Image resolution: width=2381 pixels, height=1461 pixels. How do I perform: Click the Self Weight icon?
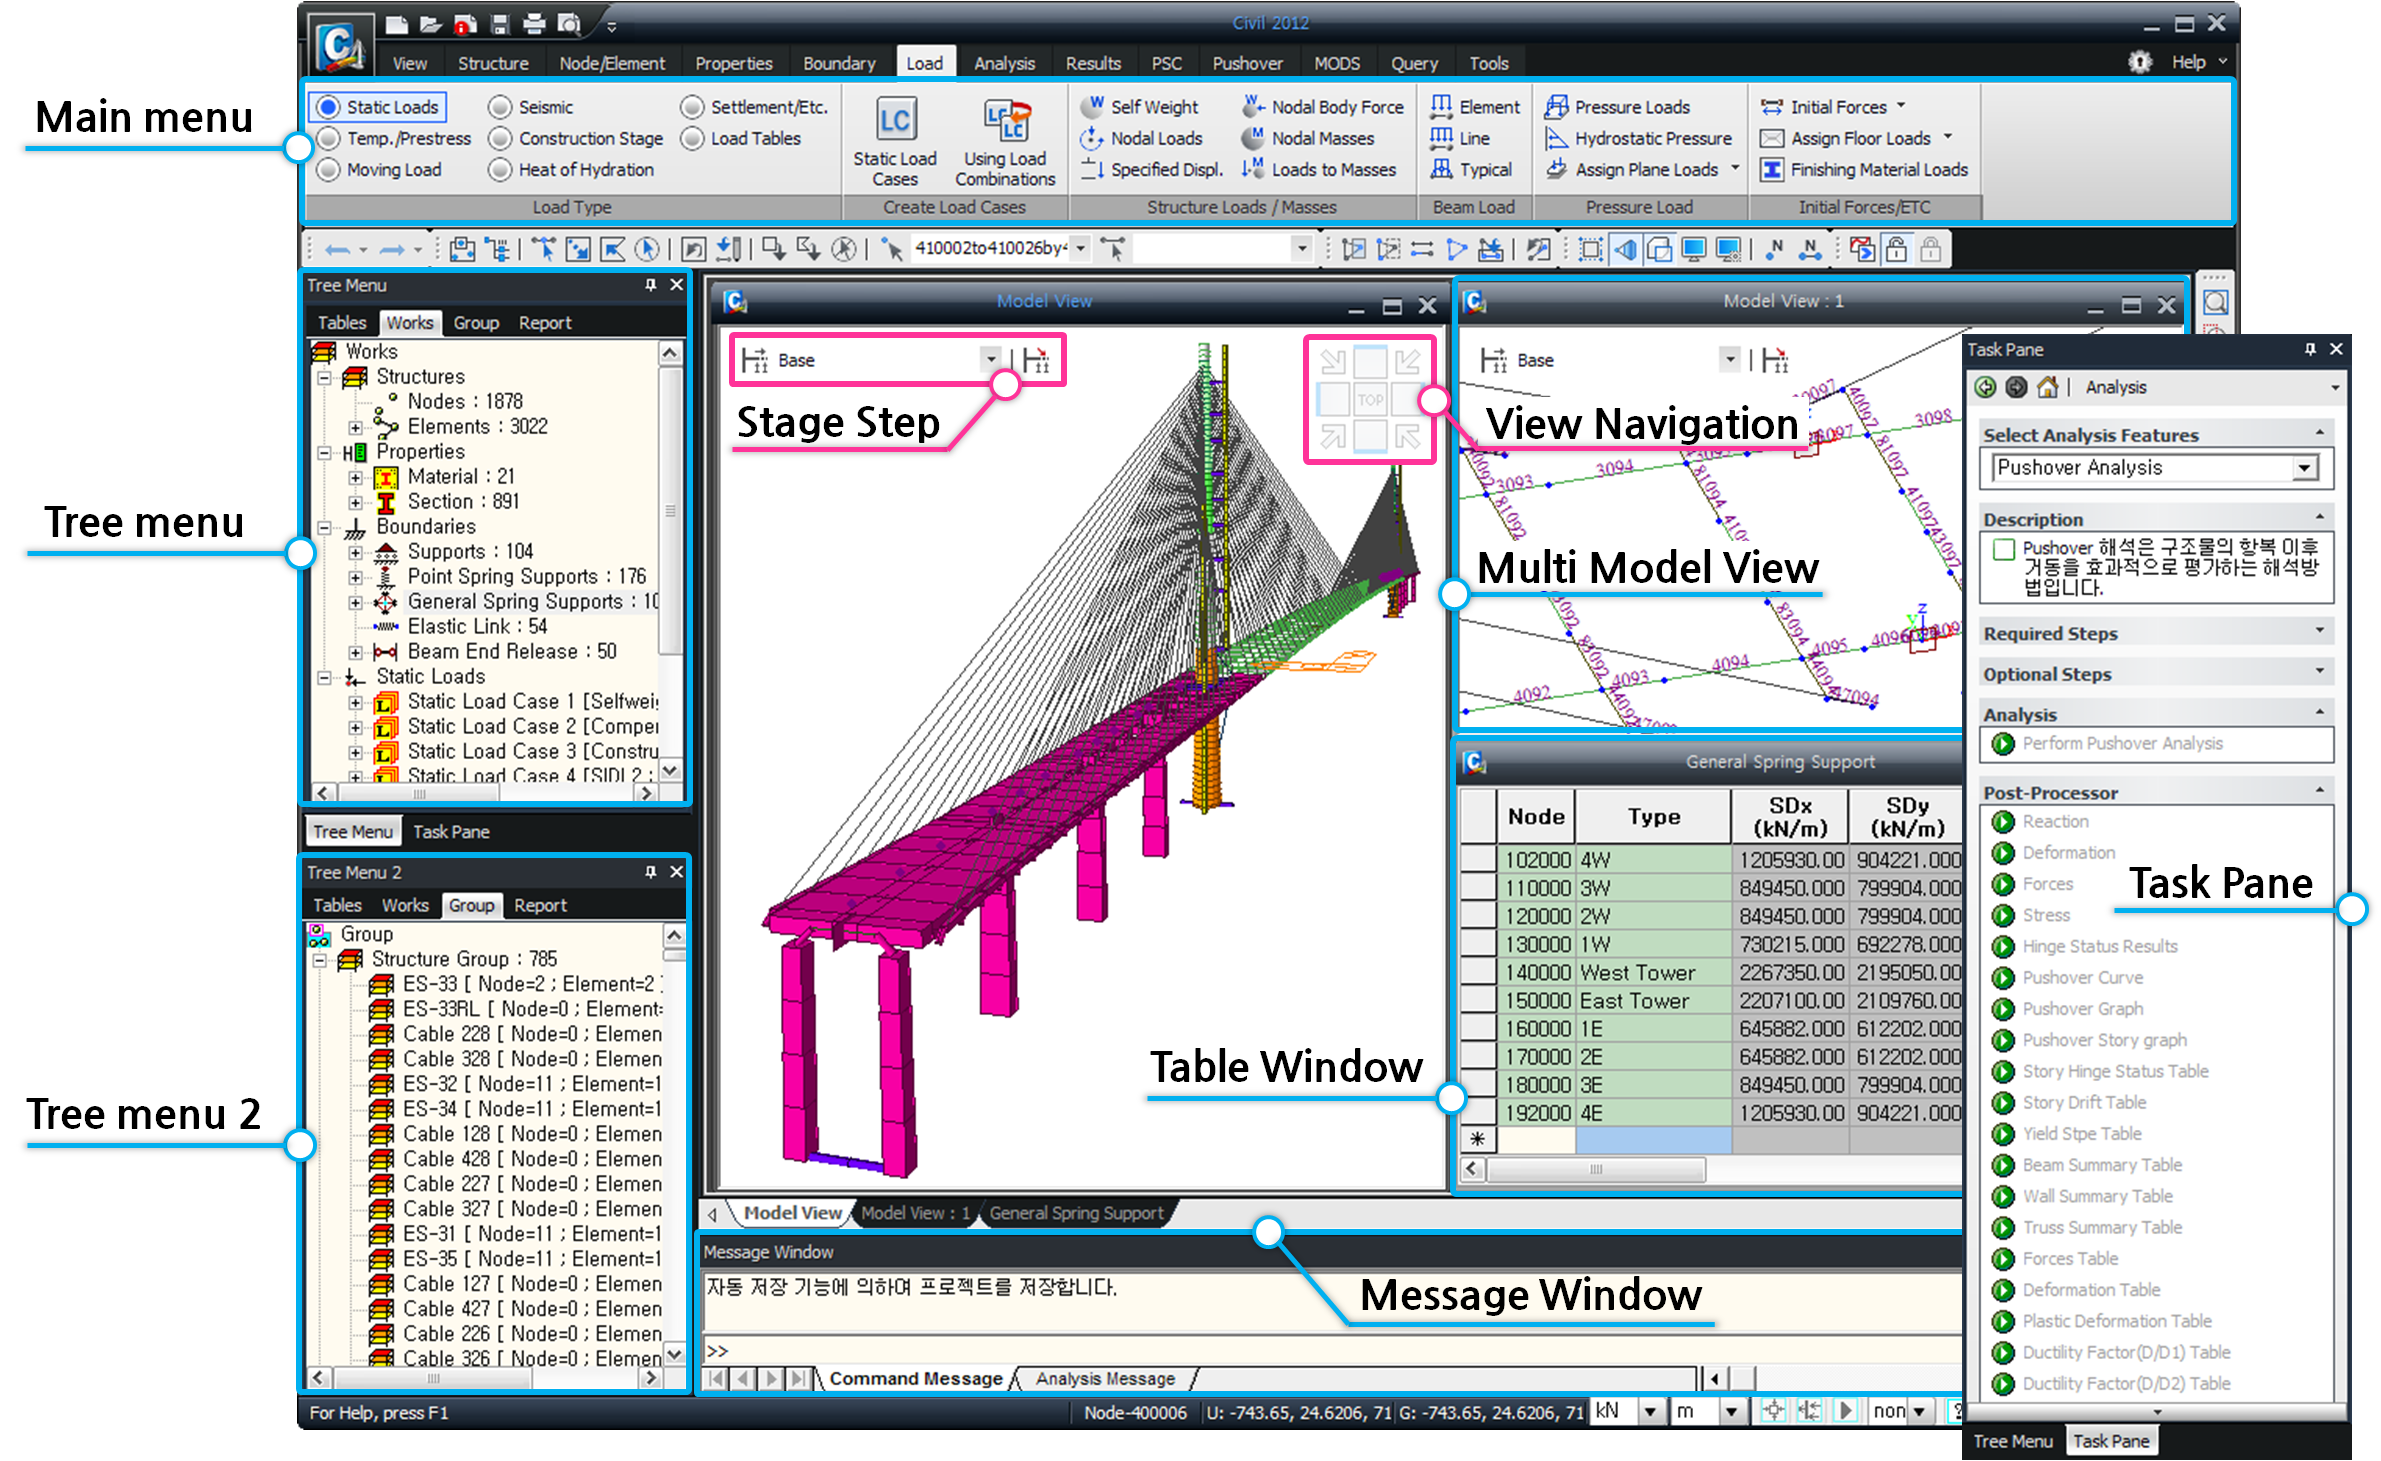coord(1094,106)
